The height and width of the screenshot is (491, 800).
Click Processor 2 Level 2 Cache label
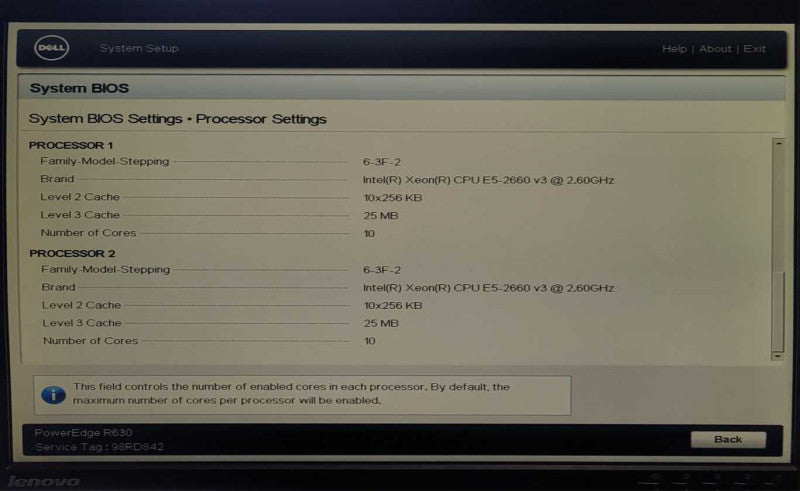coord(81,305)
